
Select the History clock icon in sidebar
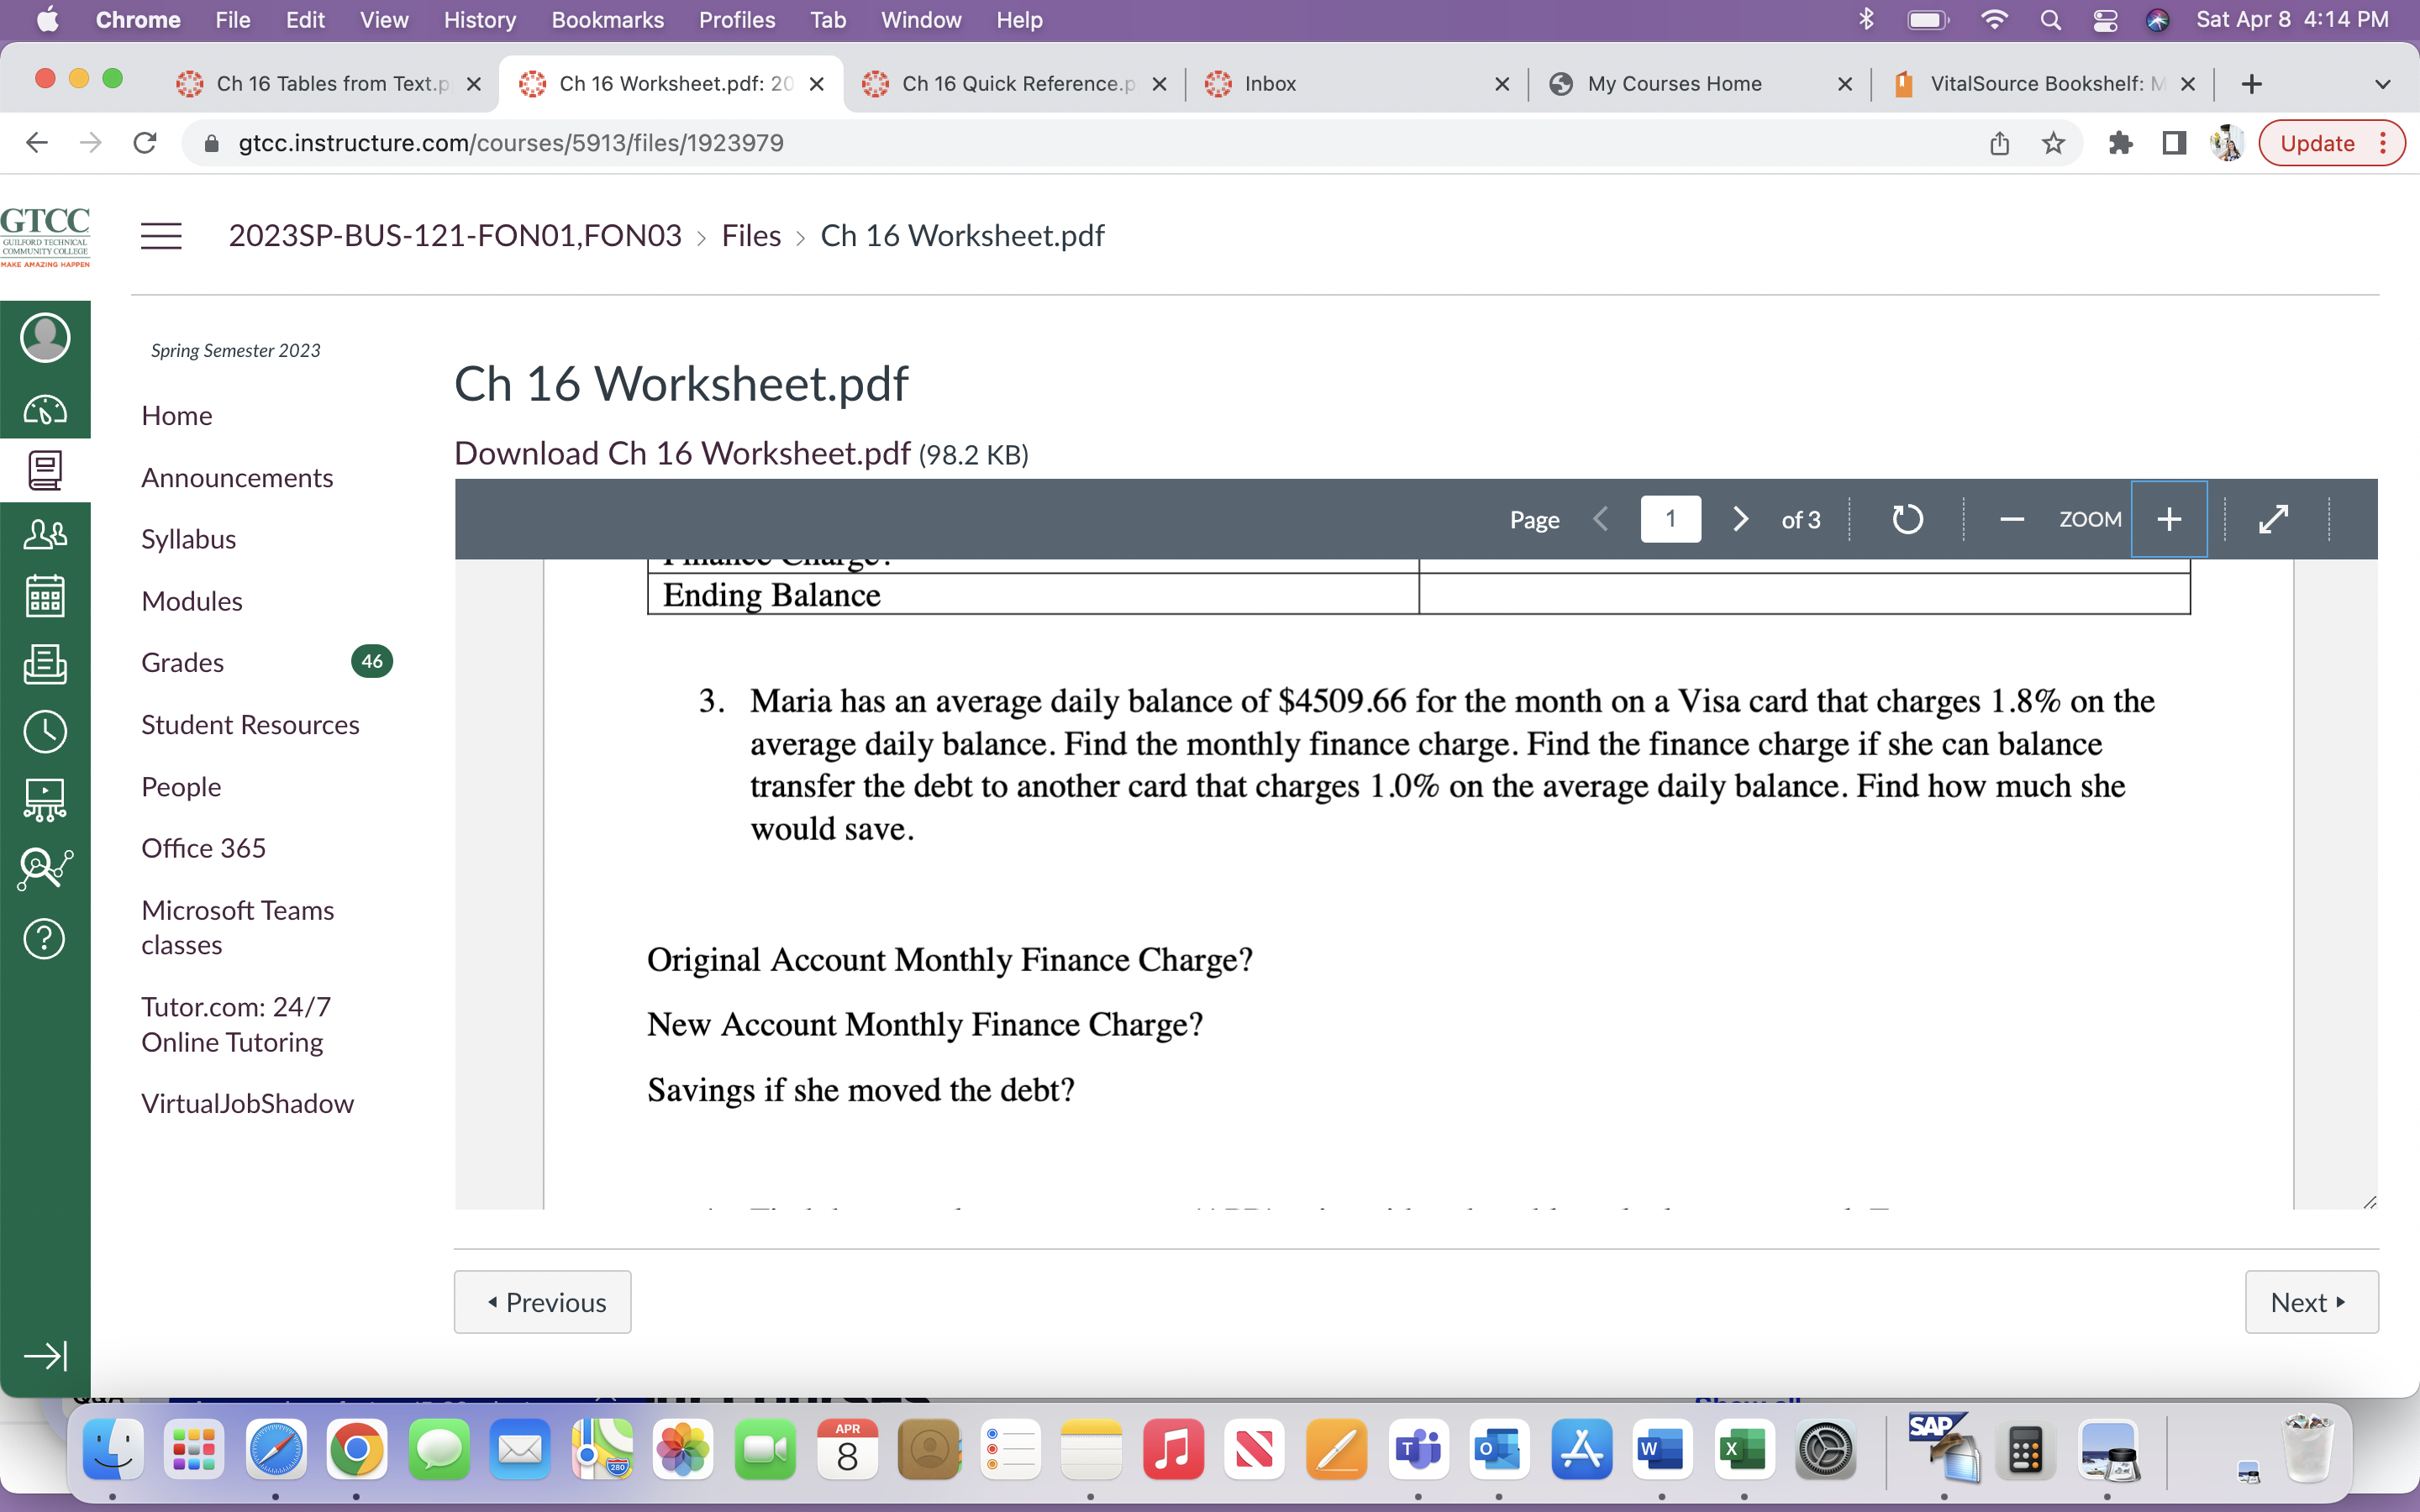pos(45,731)
